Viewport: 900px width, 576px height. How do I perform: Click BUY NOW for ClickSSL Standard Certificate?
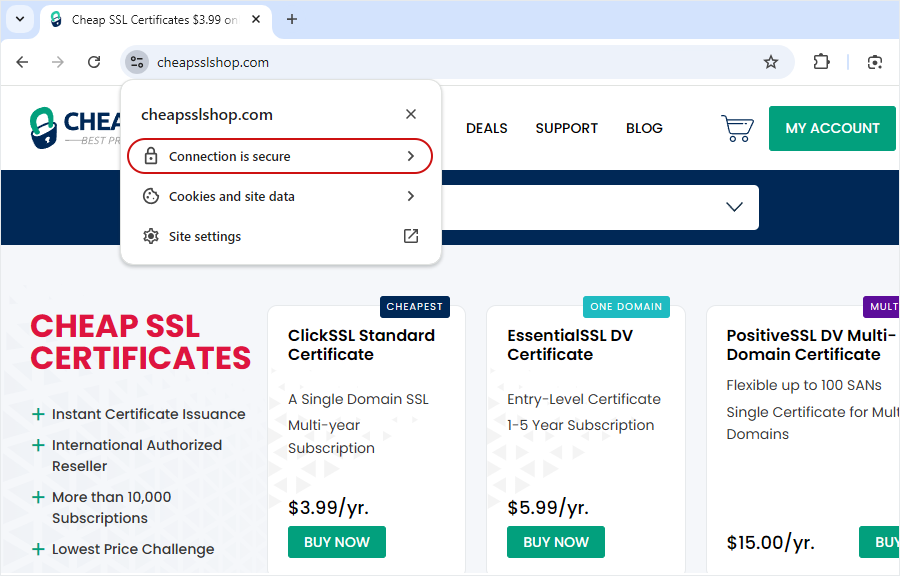[337, 542]
